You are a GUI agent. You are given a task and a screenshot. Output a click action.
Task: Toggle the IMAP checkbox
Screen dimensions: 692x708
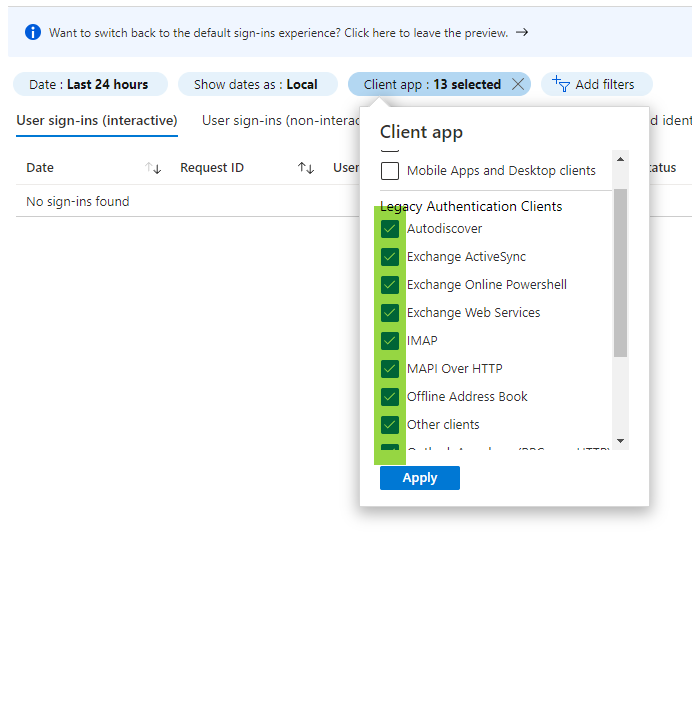(x=390, y=341)
